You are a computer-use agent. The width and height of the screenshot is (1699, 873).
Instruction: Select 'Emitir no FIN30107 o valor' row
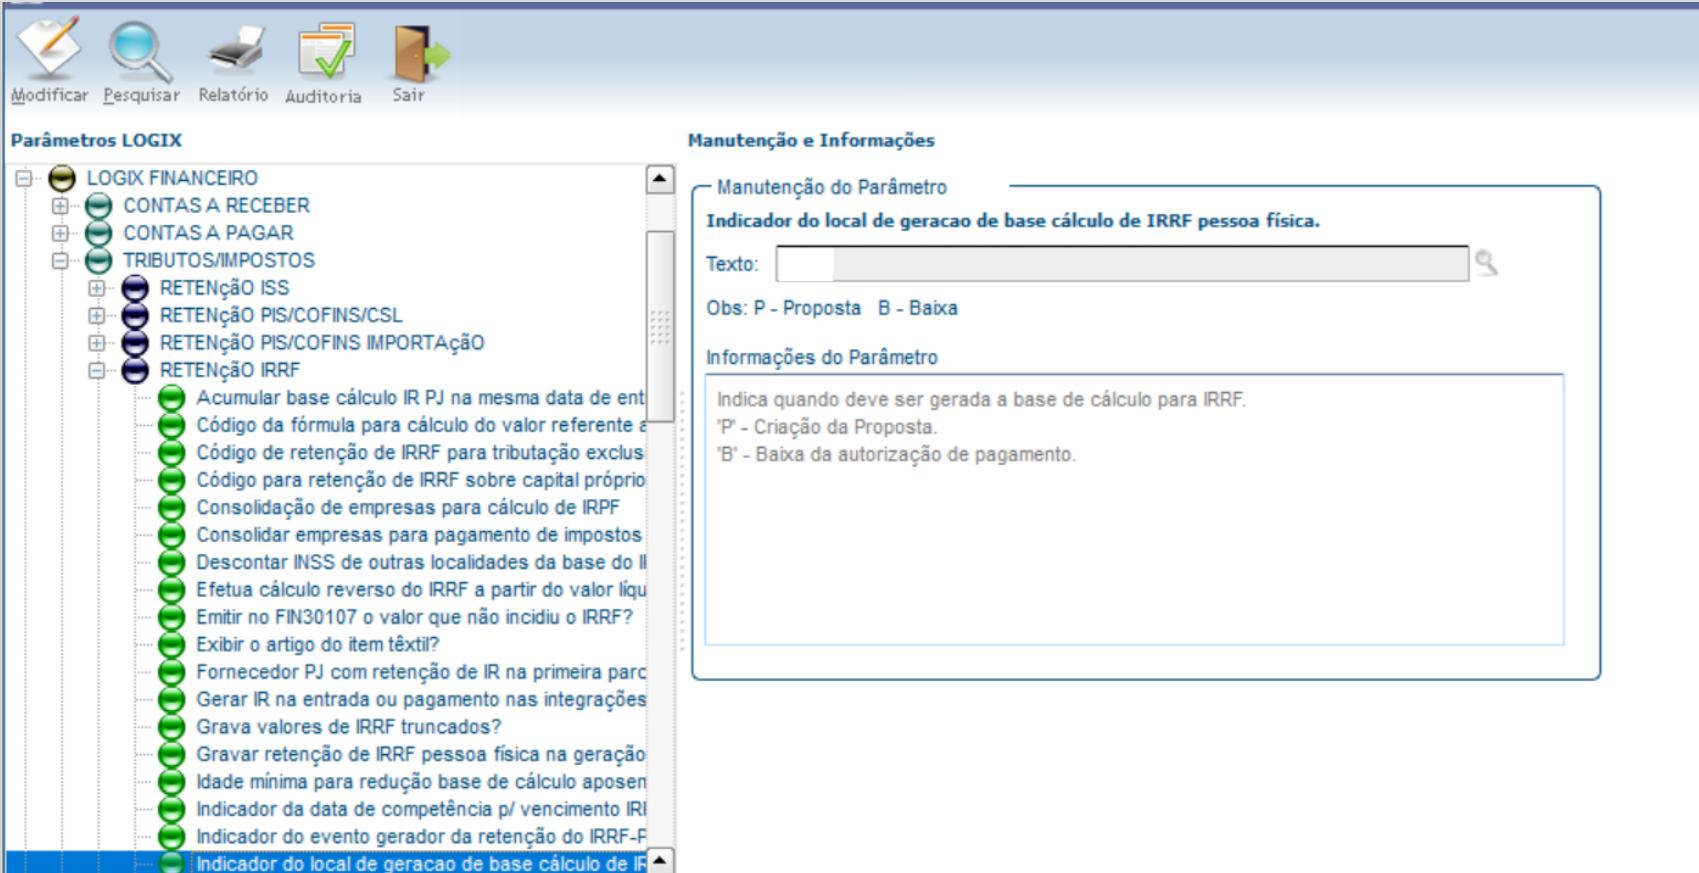(414, 618)
